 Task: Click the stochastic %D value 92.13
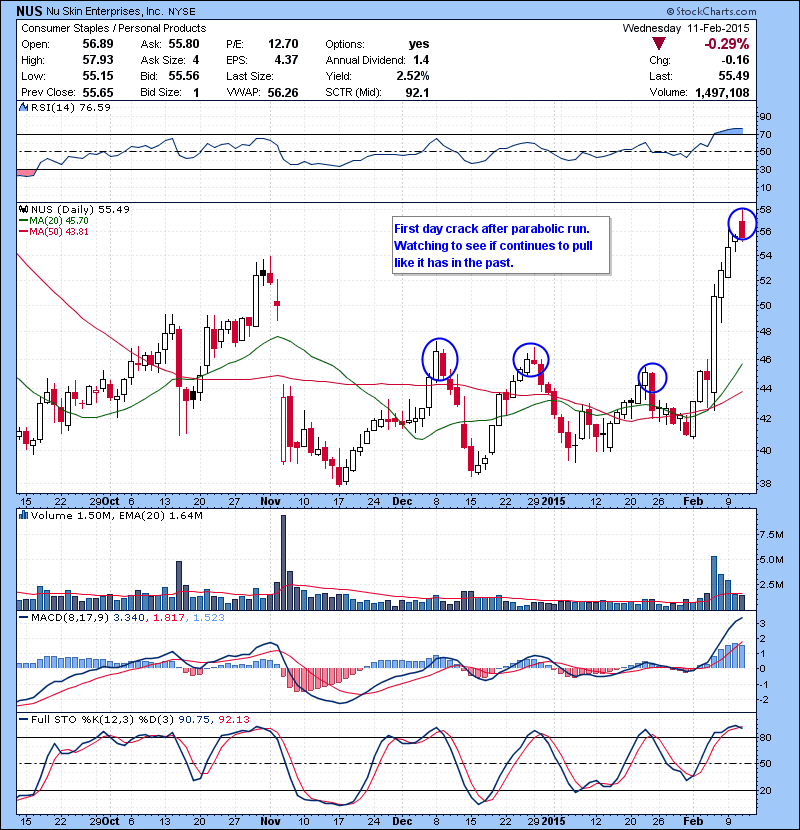[x=233, y=719]
